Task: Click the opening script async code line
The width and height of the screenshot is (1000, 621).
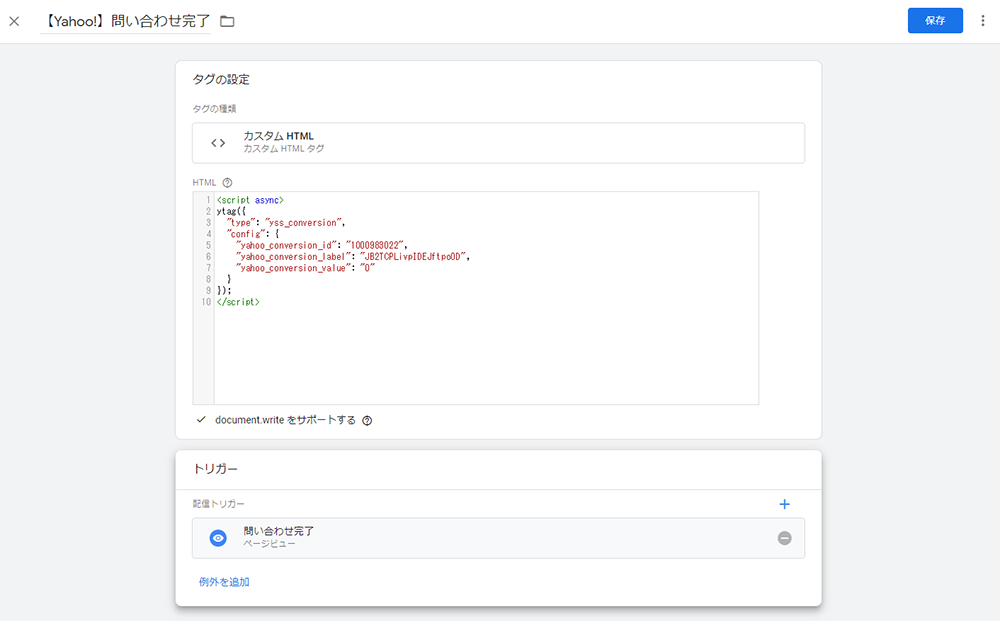Action: click(x=250, y=200)
